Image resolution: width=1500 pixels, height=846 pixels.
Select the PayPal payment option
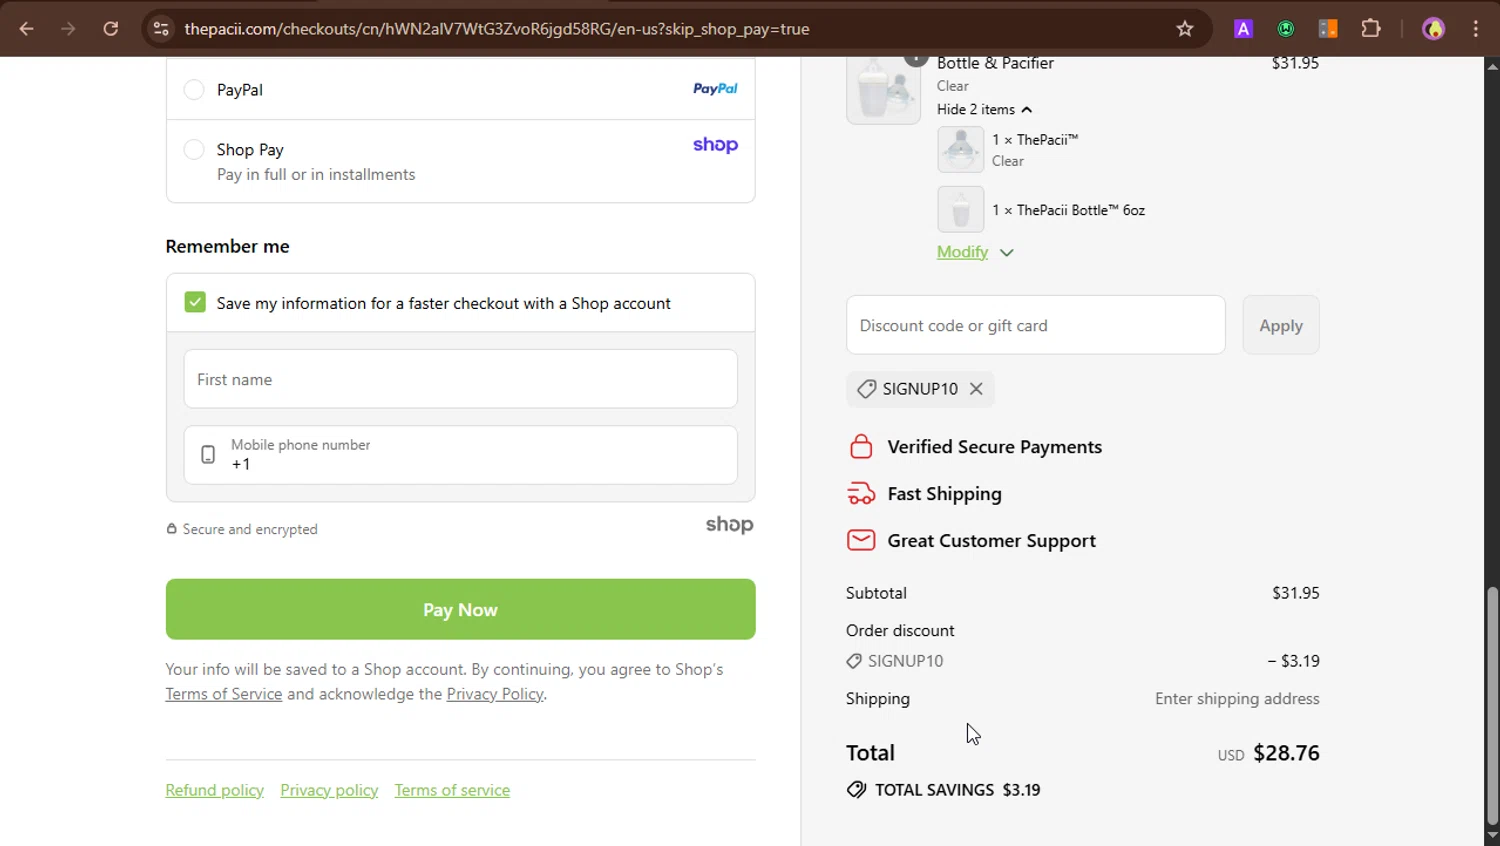click(x=194, y=90)
